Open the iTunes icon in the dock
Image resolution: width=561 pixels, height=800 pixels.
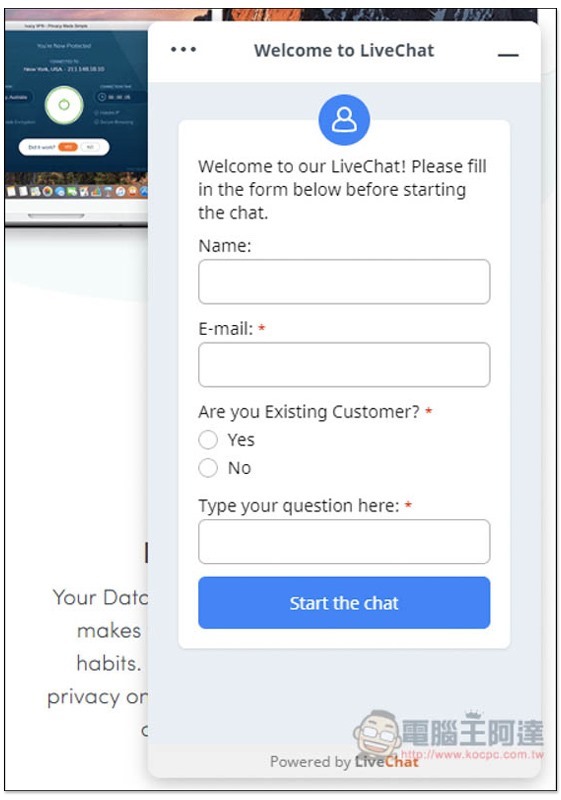coord(120,191)
